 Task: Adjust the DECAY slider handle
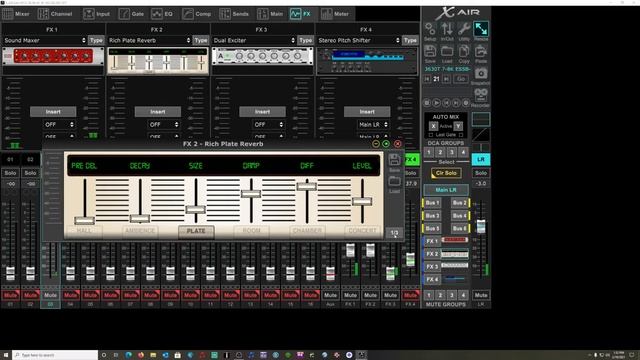[140, 219]
